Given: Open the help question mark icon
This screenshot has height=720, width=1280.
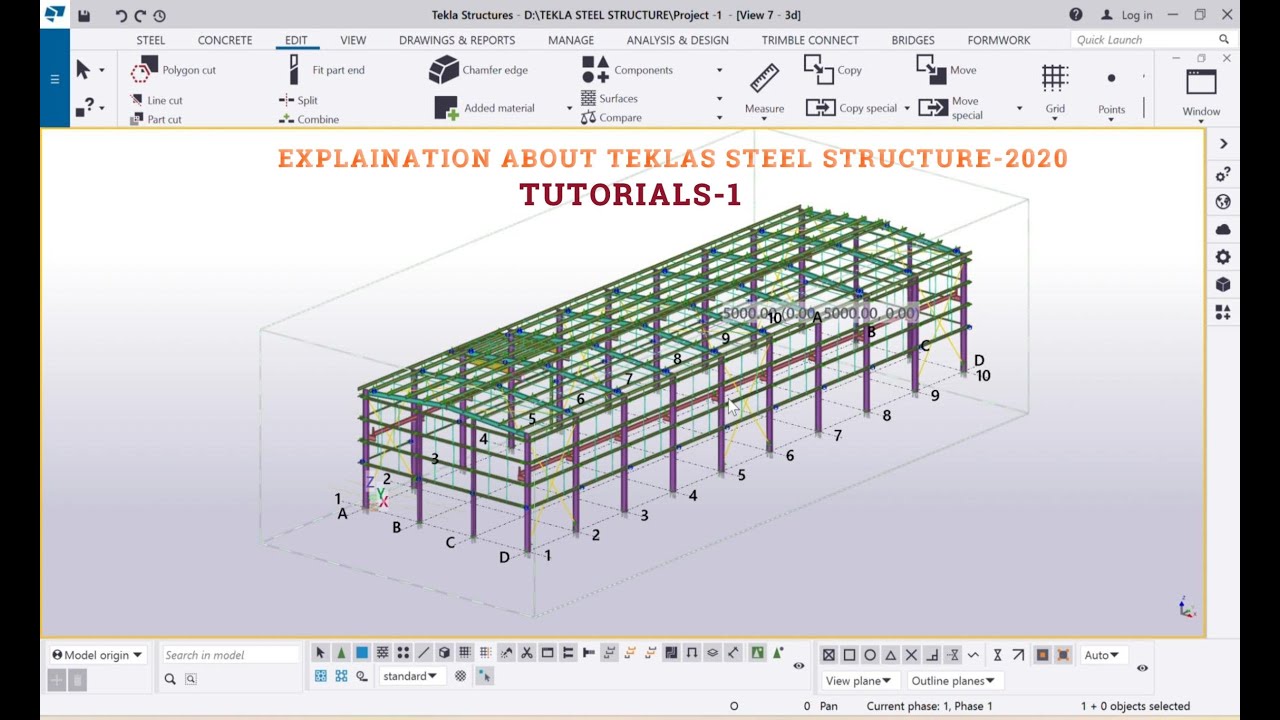Looking at the screenshot, I should [1076, 15].
